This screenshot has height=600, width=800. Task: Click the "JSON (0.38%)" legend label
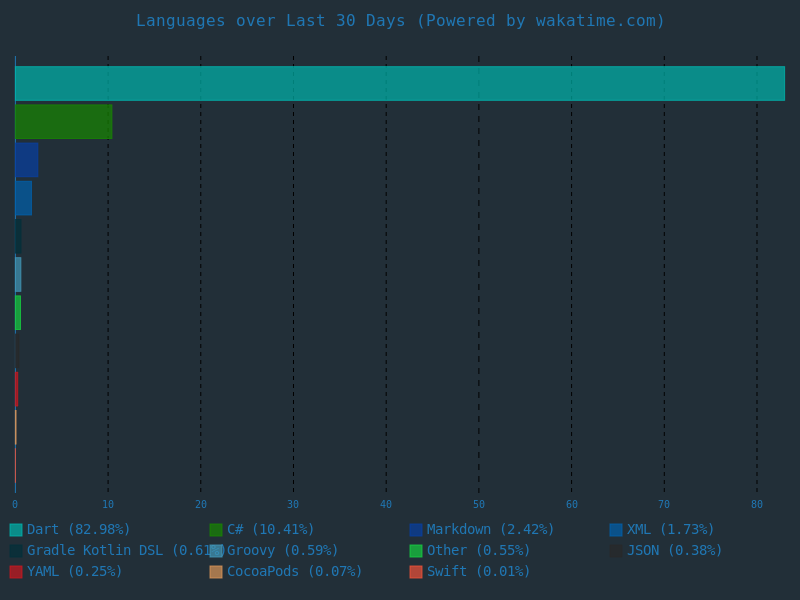pyautogui.click(x=675, y=551)
